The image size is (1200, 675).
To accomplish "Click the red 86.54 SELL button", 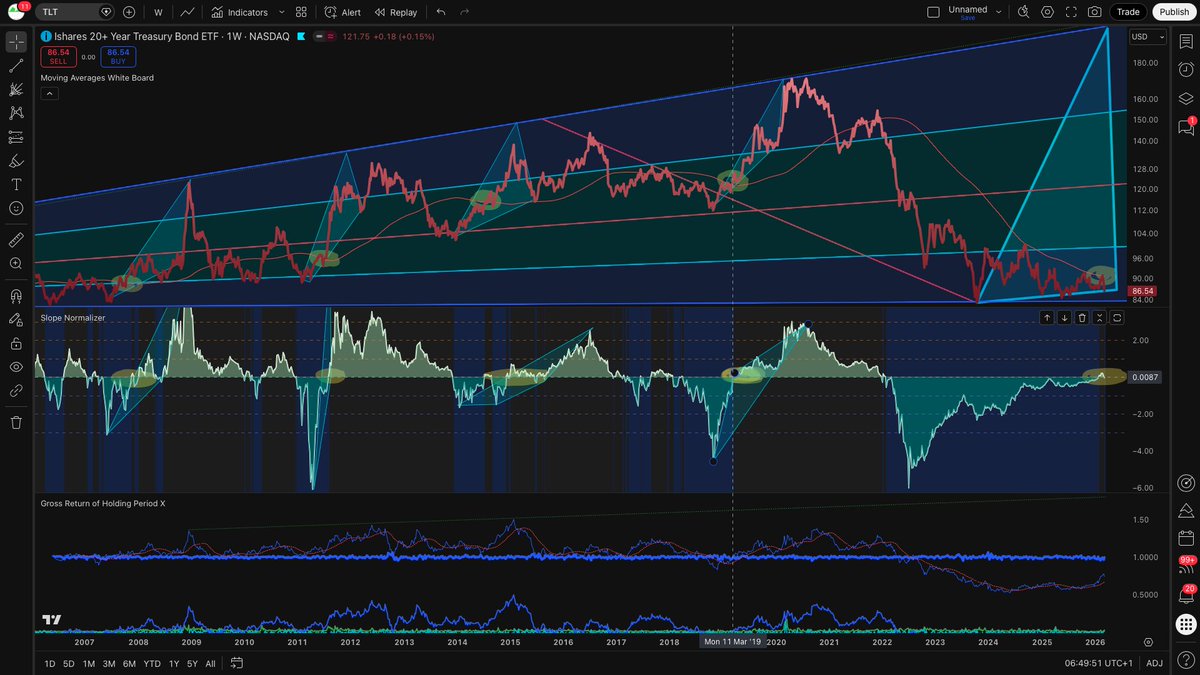I will pos(58,56).
